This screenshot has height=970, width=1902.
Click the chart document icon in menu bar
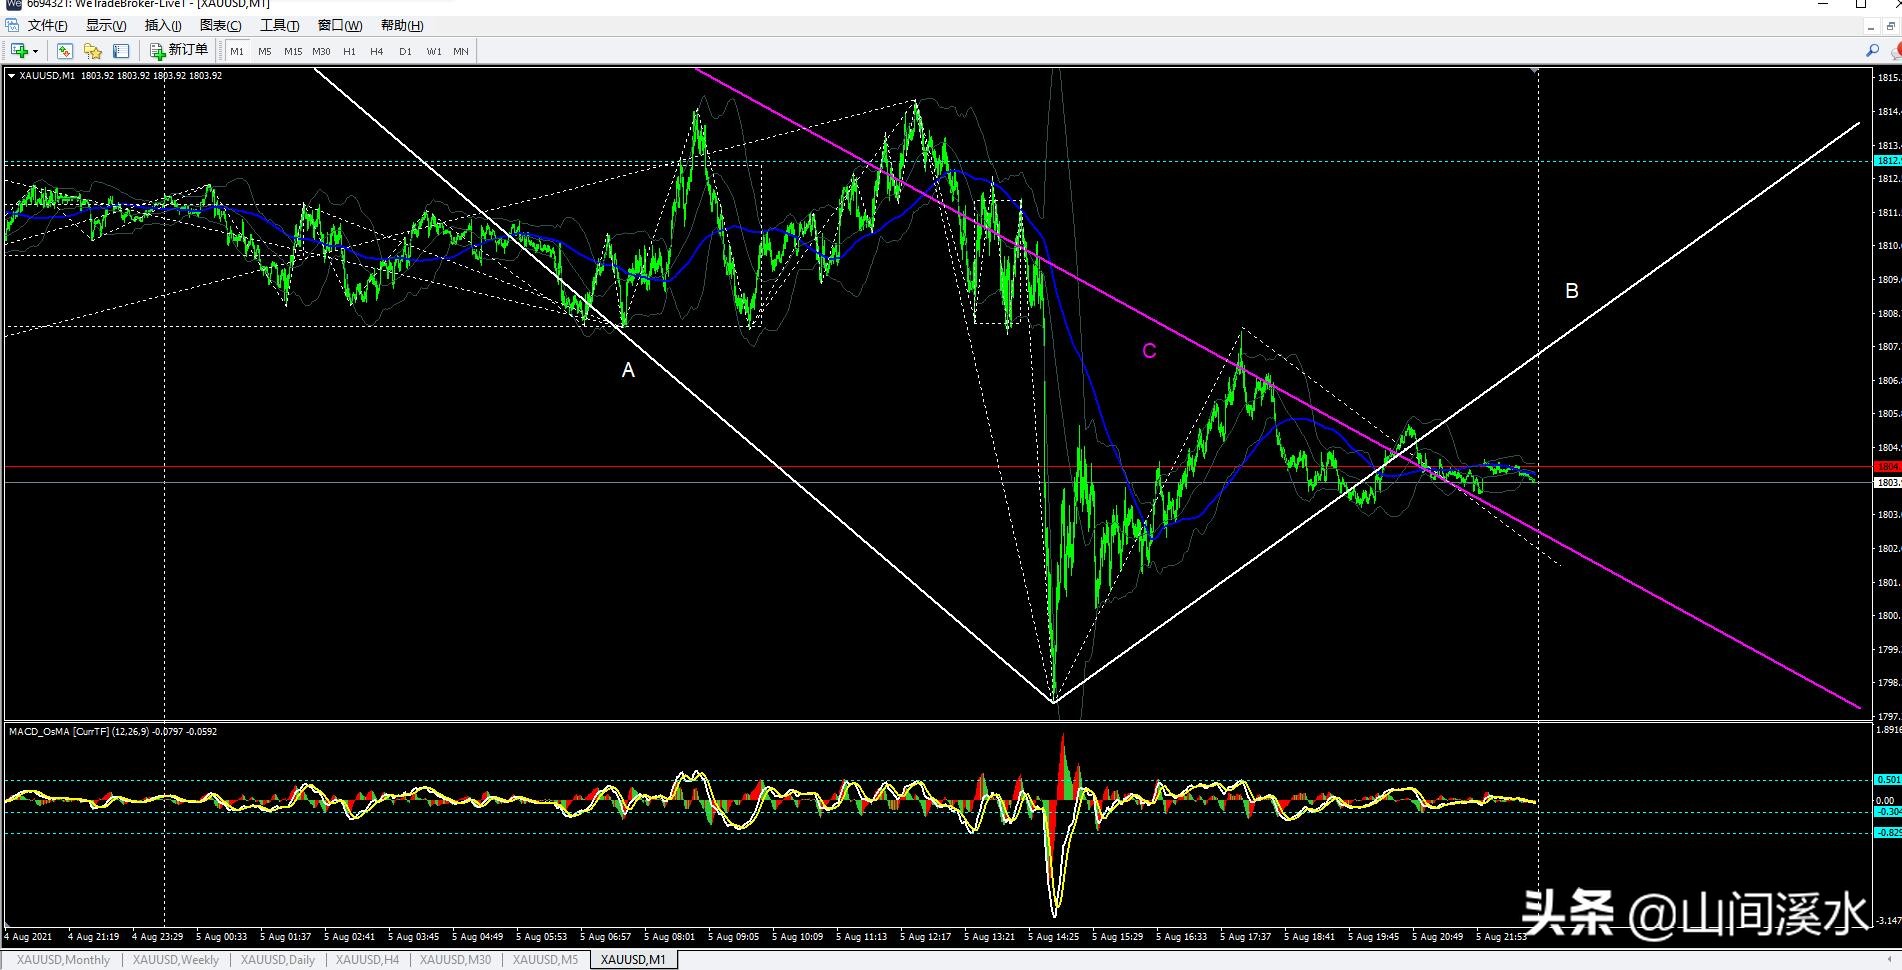pos(12,25)
